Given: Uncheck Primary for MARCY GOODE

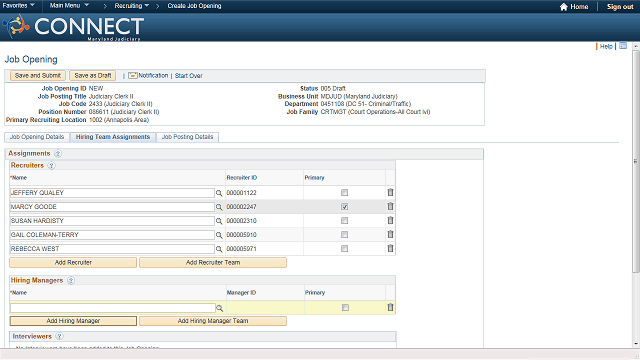Looking at the screenshot, I should [x=344, y=207].
